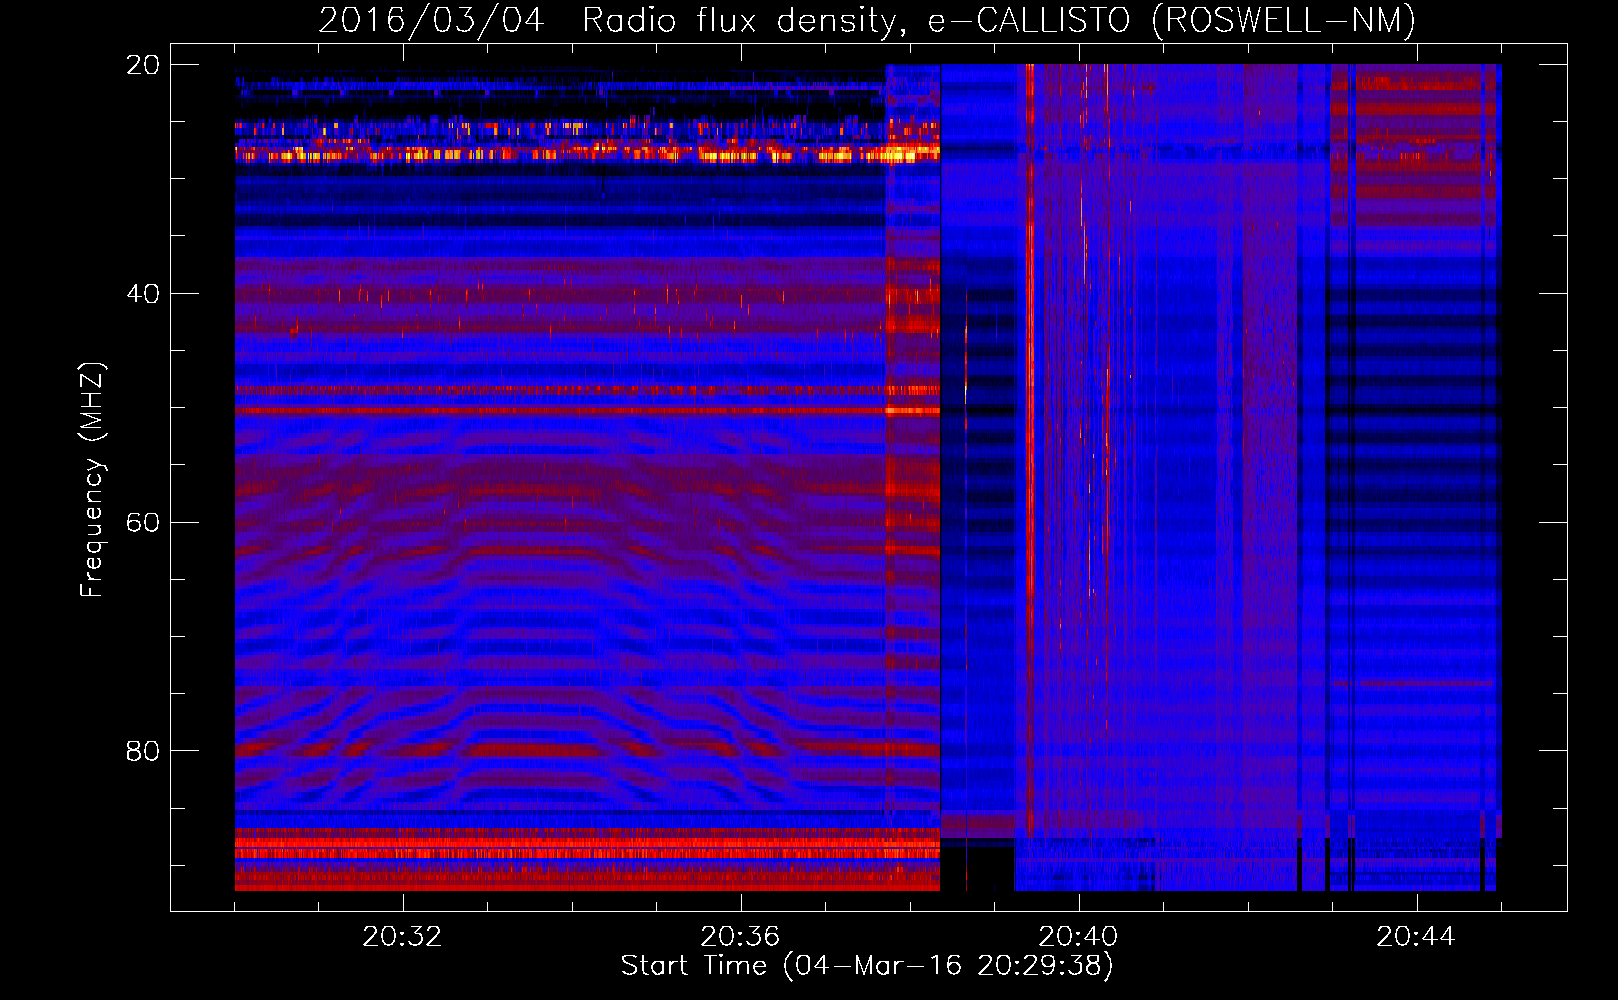Click the '20' frequency tick label
1618x1000 pixels.
143,65
